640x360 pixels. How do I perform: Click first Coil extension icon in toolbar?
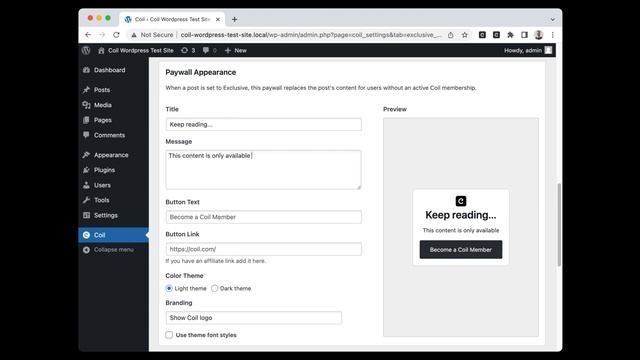pyautogui.click(x=482, y=35)
